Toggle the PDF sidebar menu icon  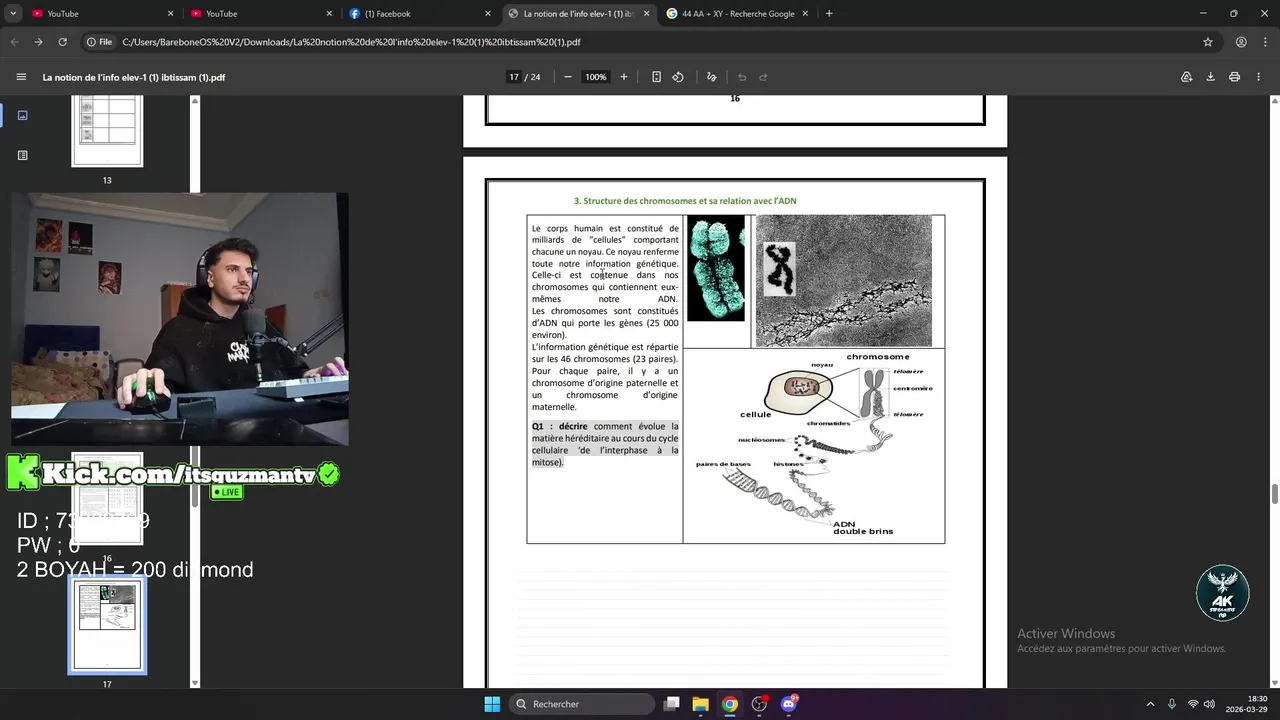(x=21, y=77)
